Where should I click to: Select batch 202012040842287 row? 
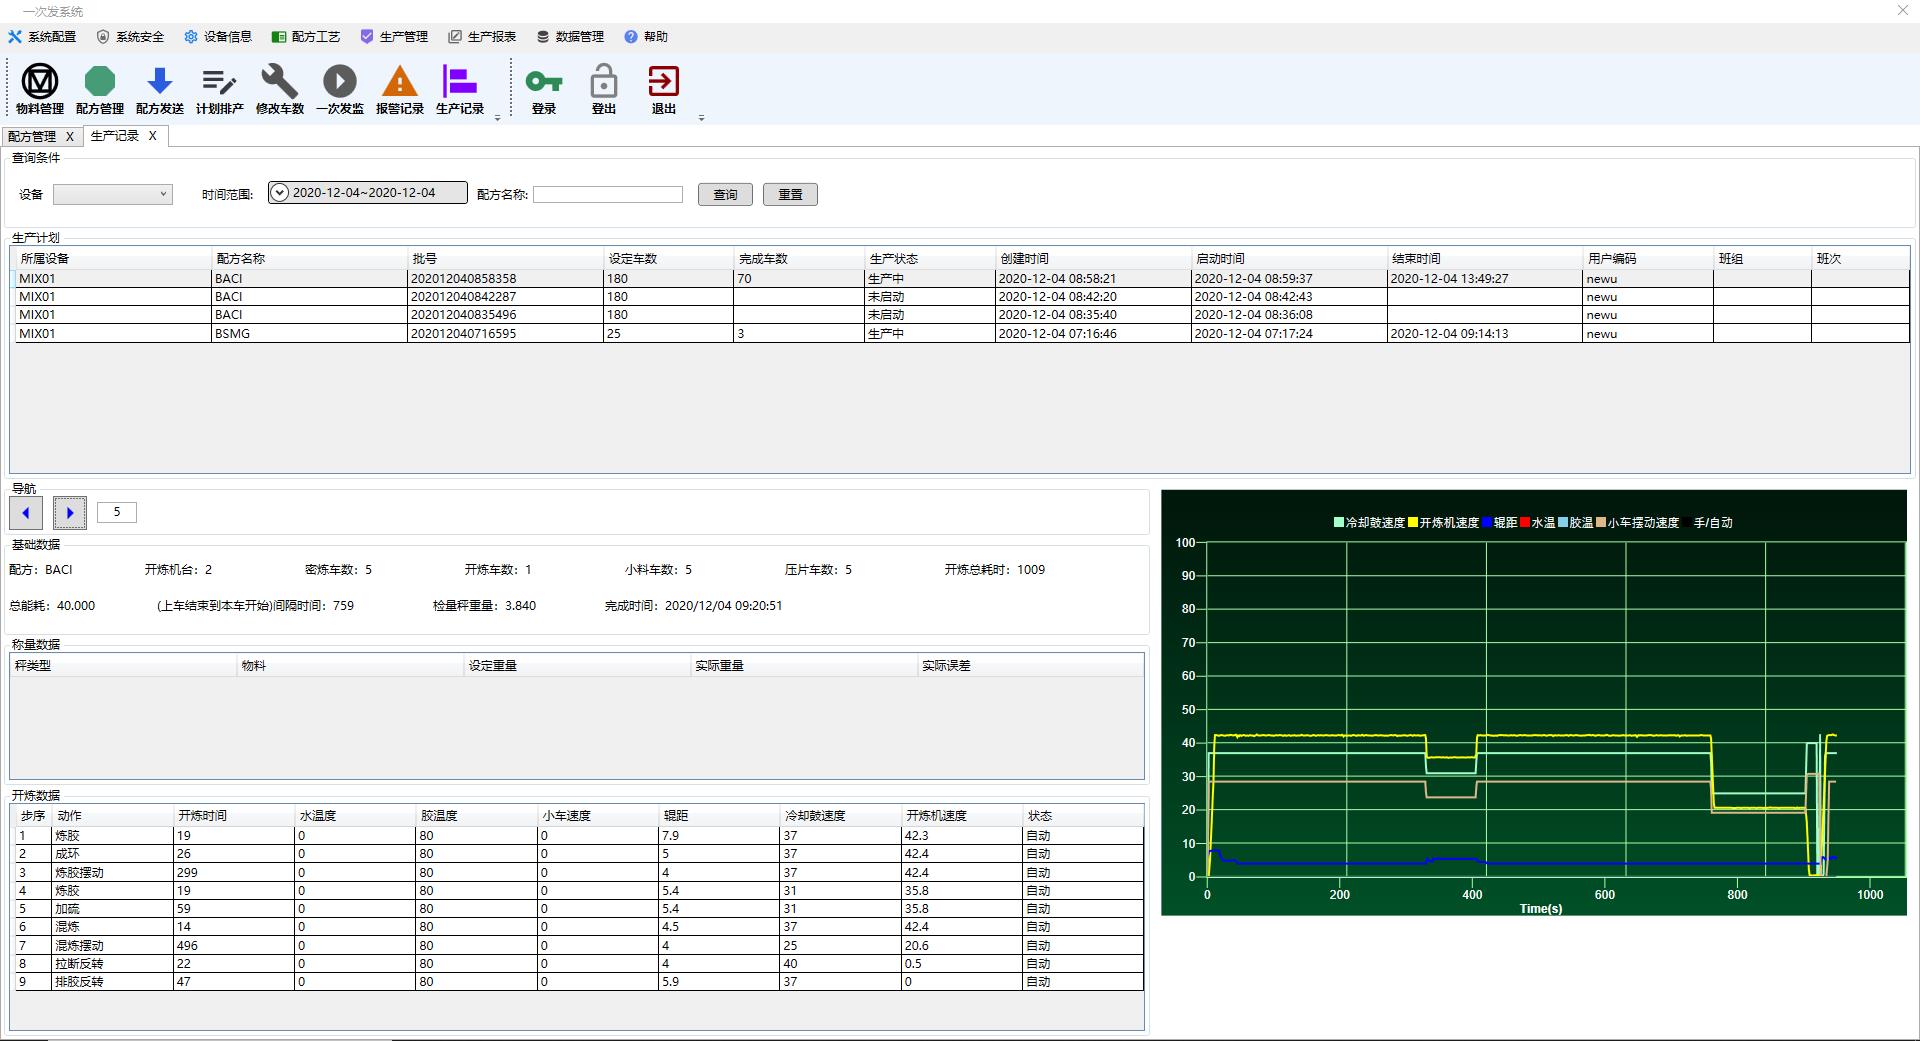pos(962,297)
